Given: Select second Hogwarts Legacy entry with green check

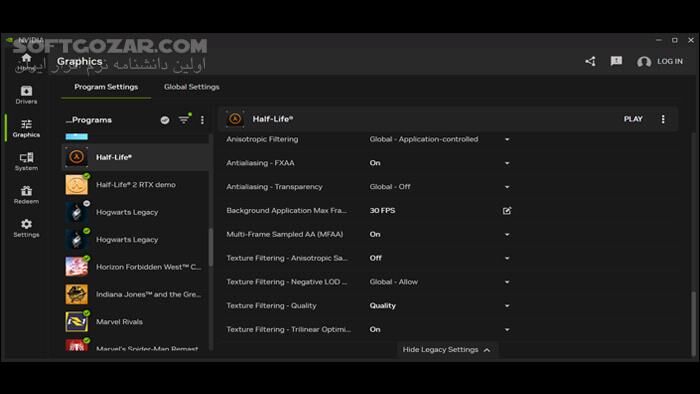Looking at the screenshot, I should (135, 240).
